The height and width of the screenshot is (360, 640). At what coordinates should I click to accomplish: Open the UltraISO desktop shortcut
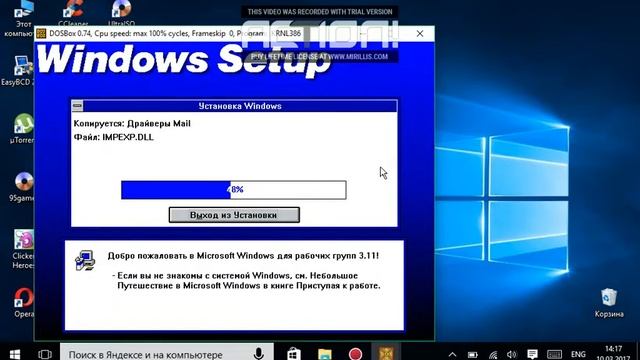121,13
